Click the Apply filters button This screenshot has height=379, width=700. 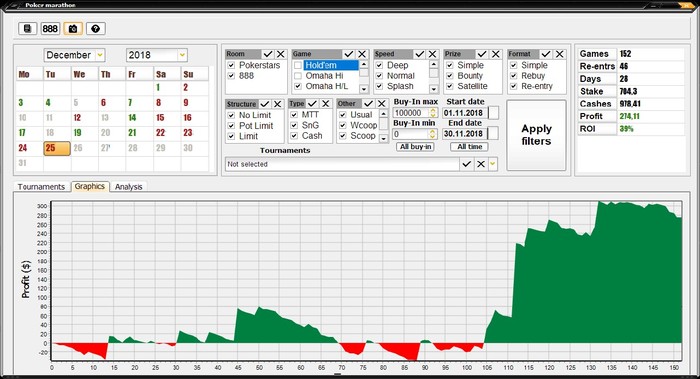[536, 135]
